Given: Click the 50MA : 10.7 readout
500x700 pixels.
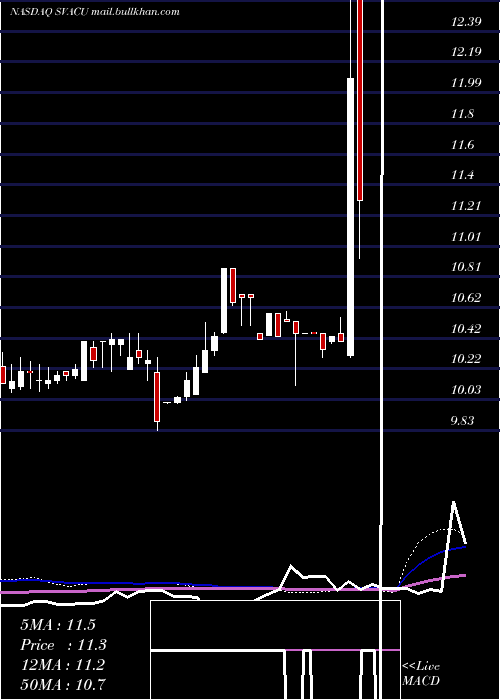Looking at the screenshot, I should click(x=63, y=684).
